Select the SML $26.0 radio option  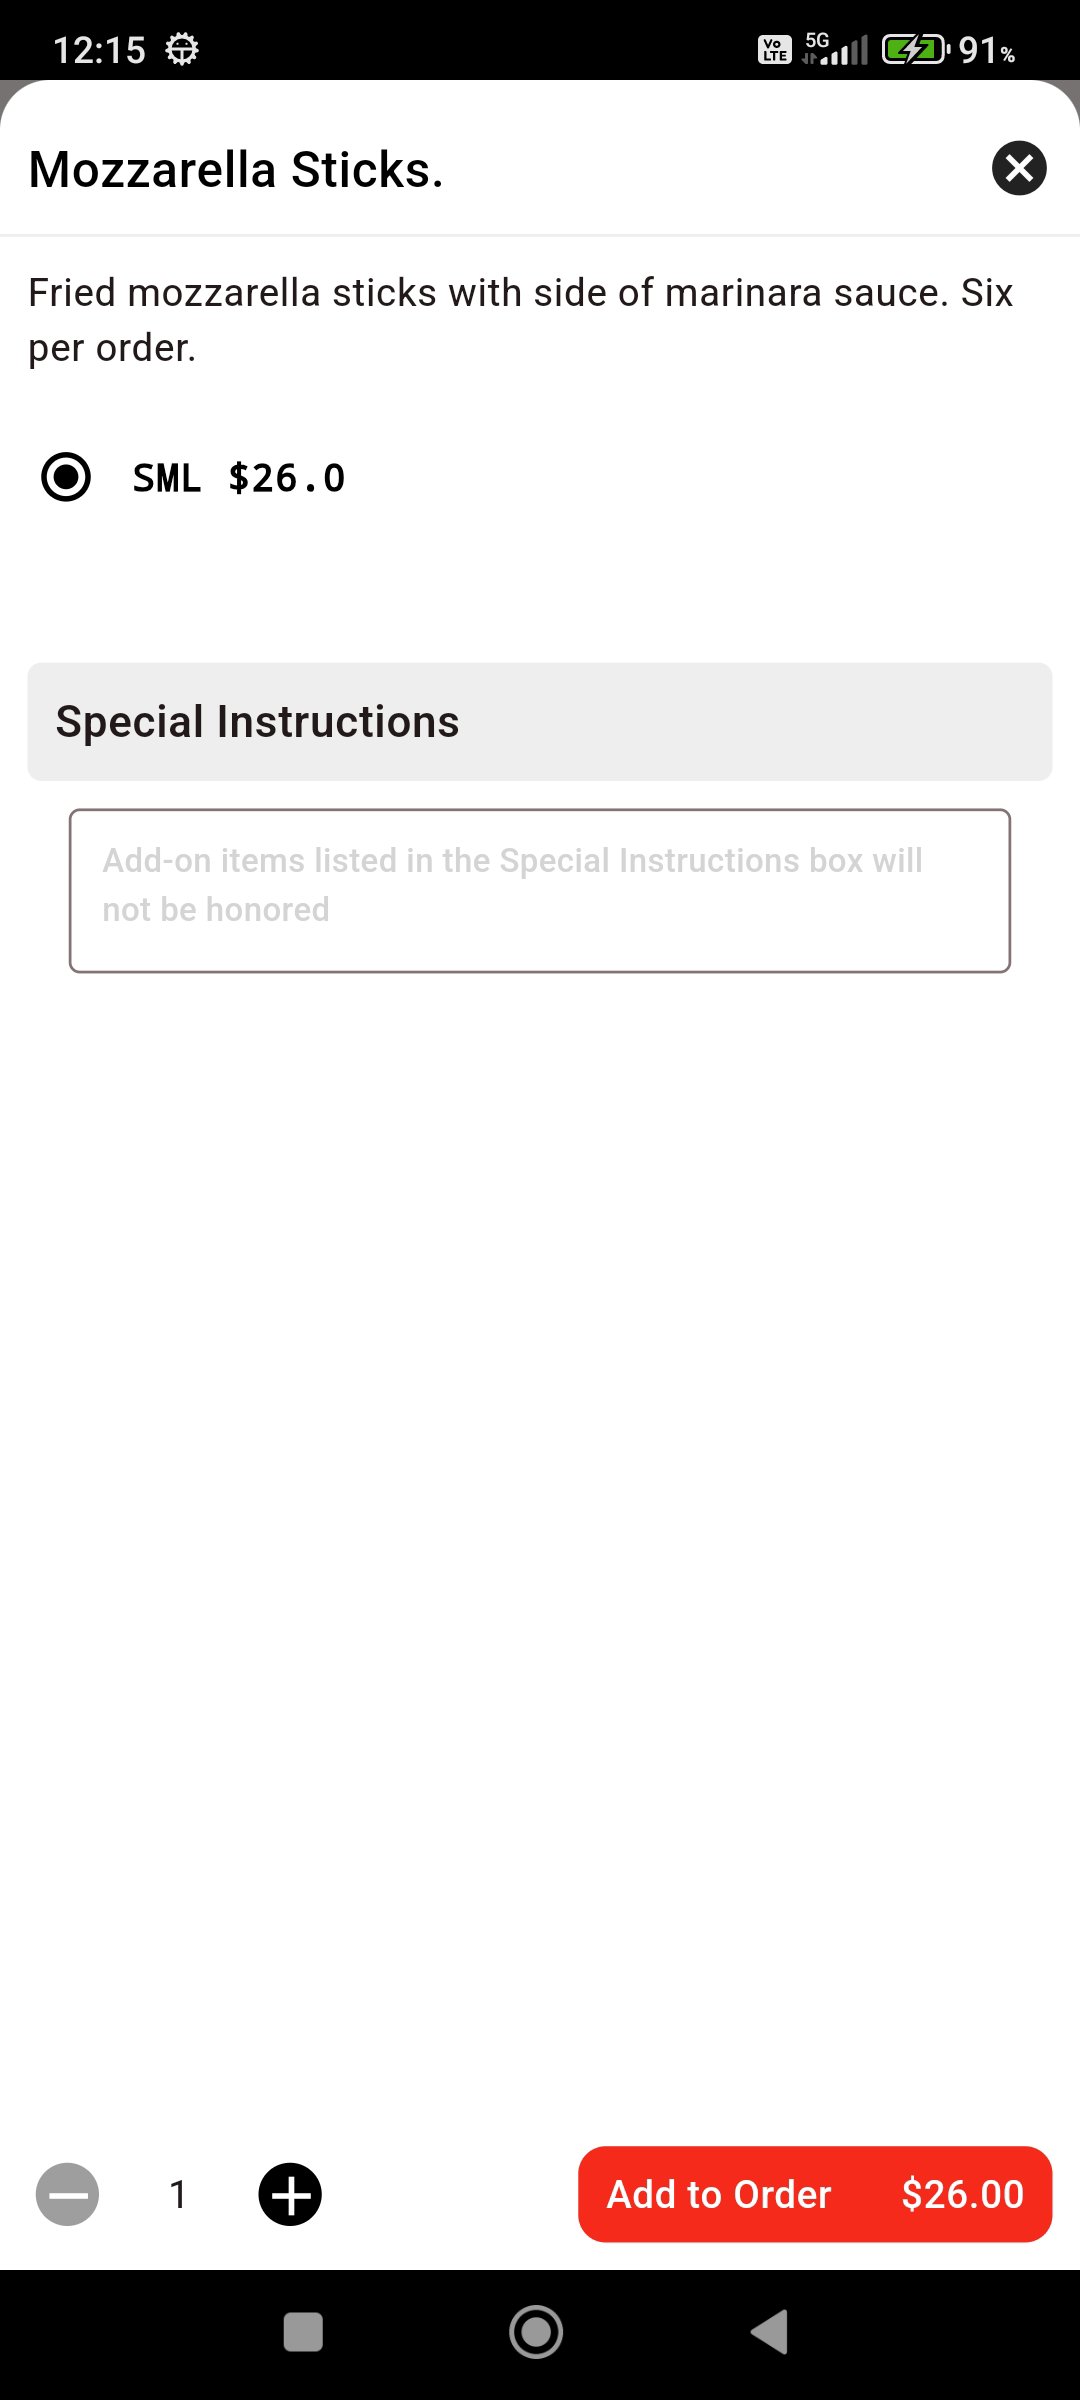[66, 477]
